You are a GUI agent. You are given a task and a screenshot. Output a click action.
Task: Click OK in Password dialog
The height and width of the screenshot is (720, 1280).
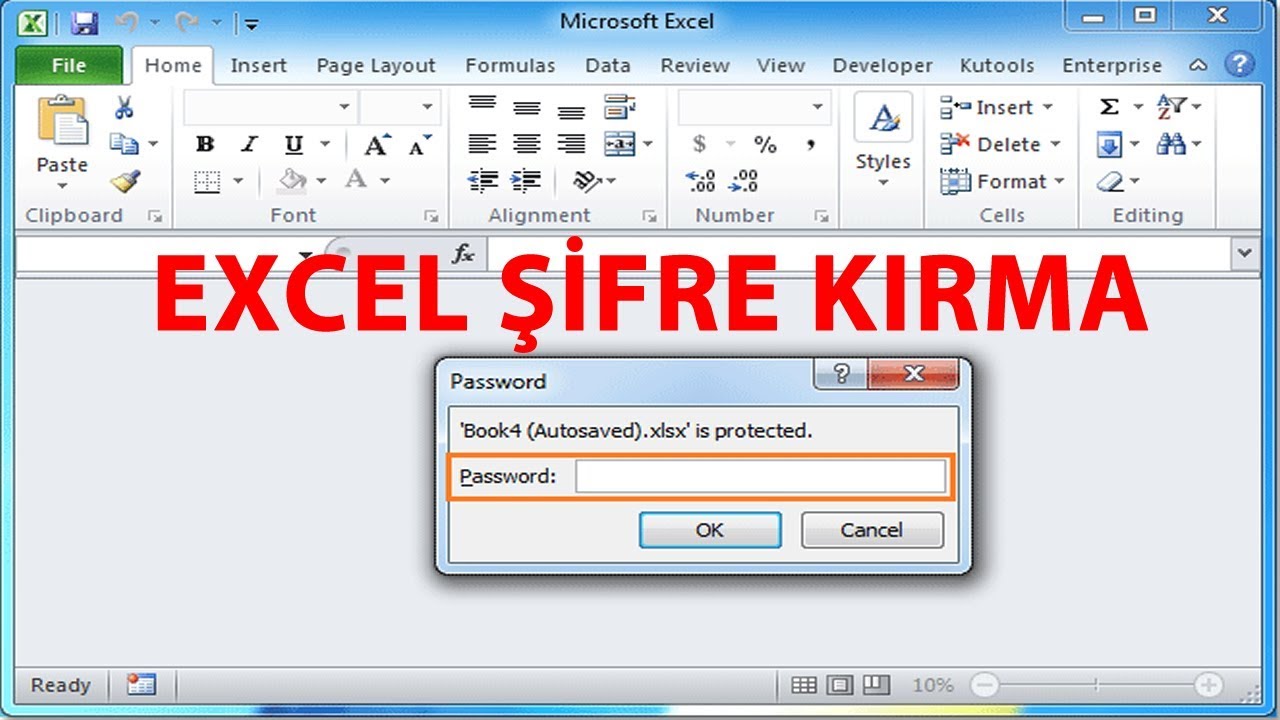(x=710, y=530)
